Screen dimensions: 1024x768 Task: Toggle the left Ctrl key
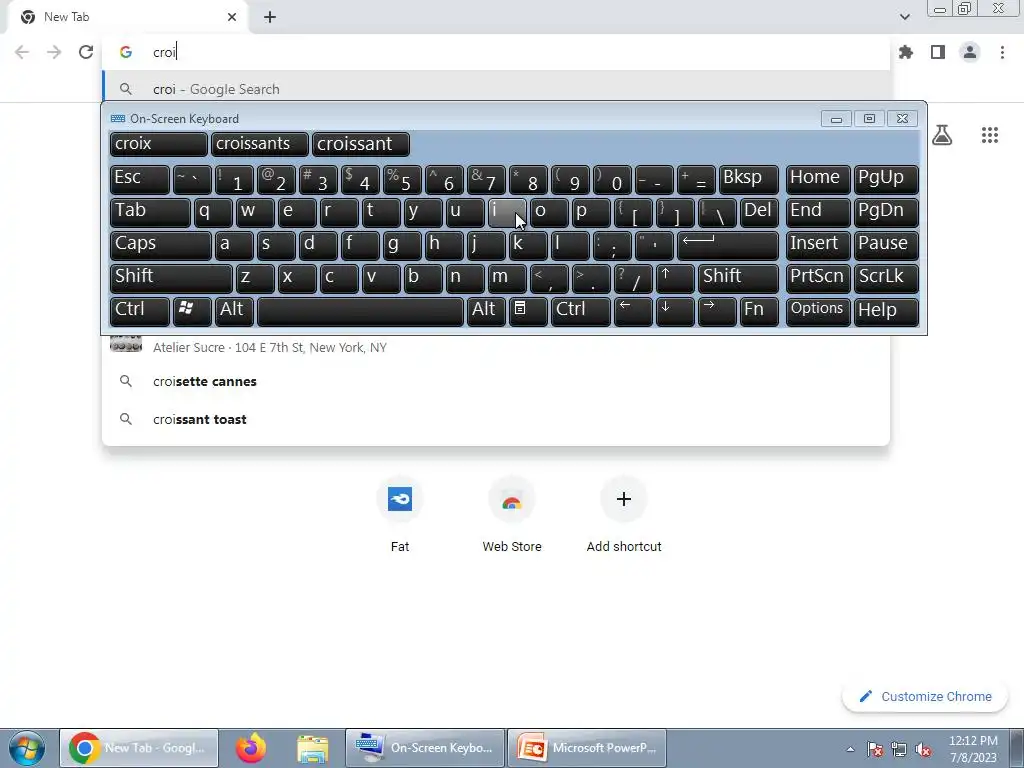(x=140, y=311)
